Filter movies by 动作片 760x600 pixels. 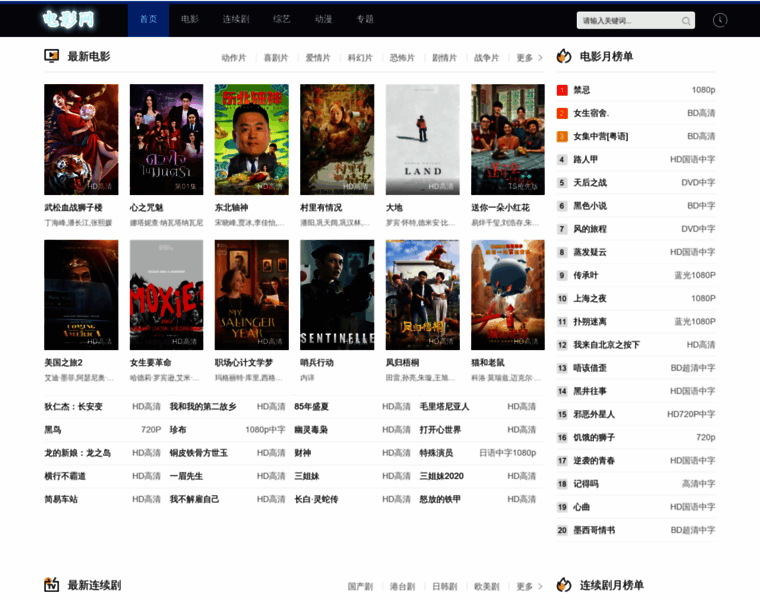(x=234, y=58)
